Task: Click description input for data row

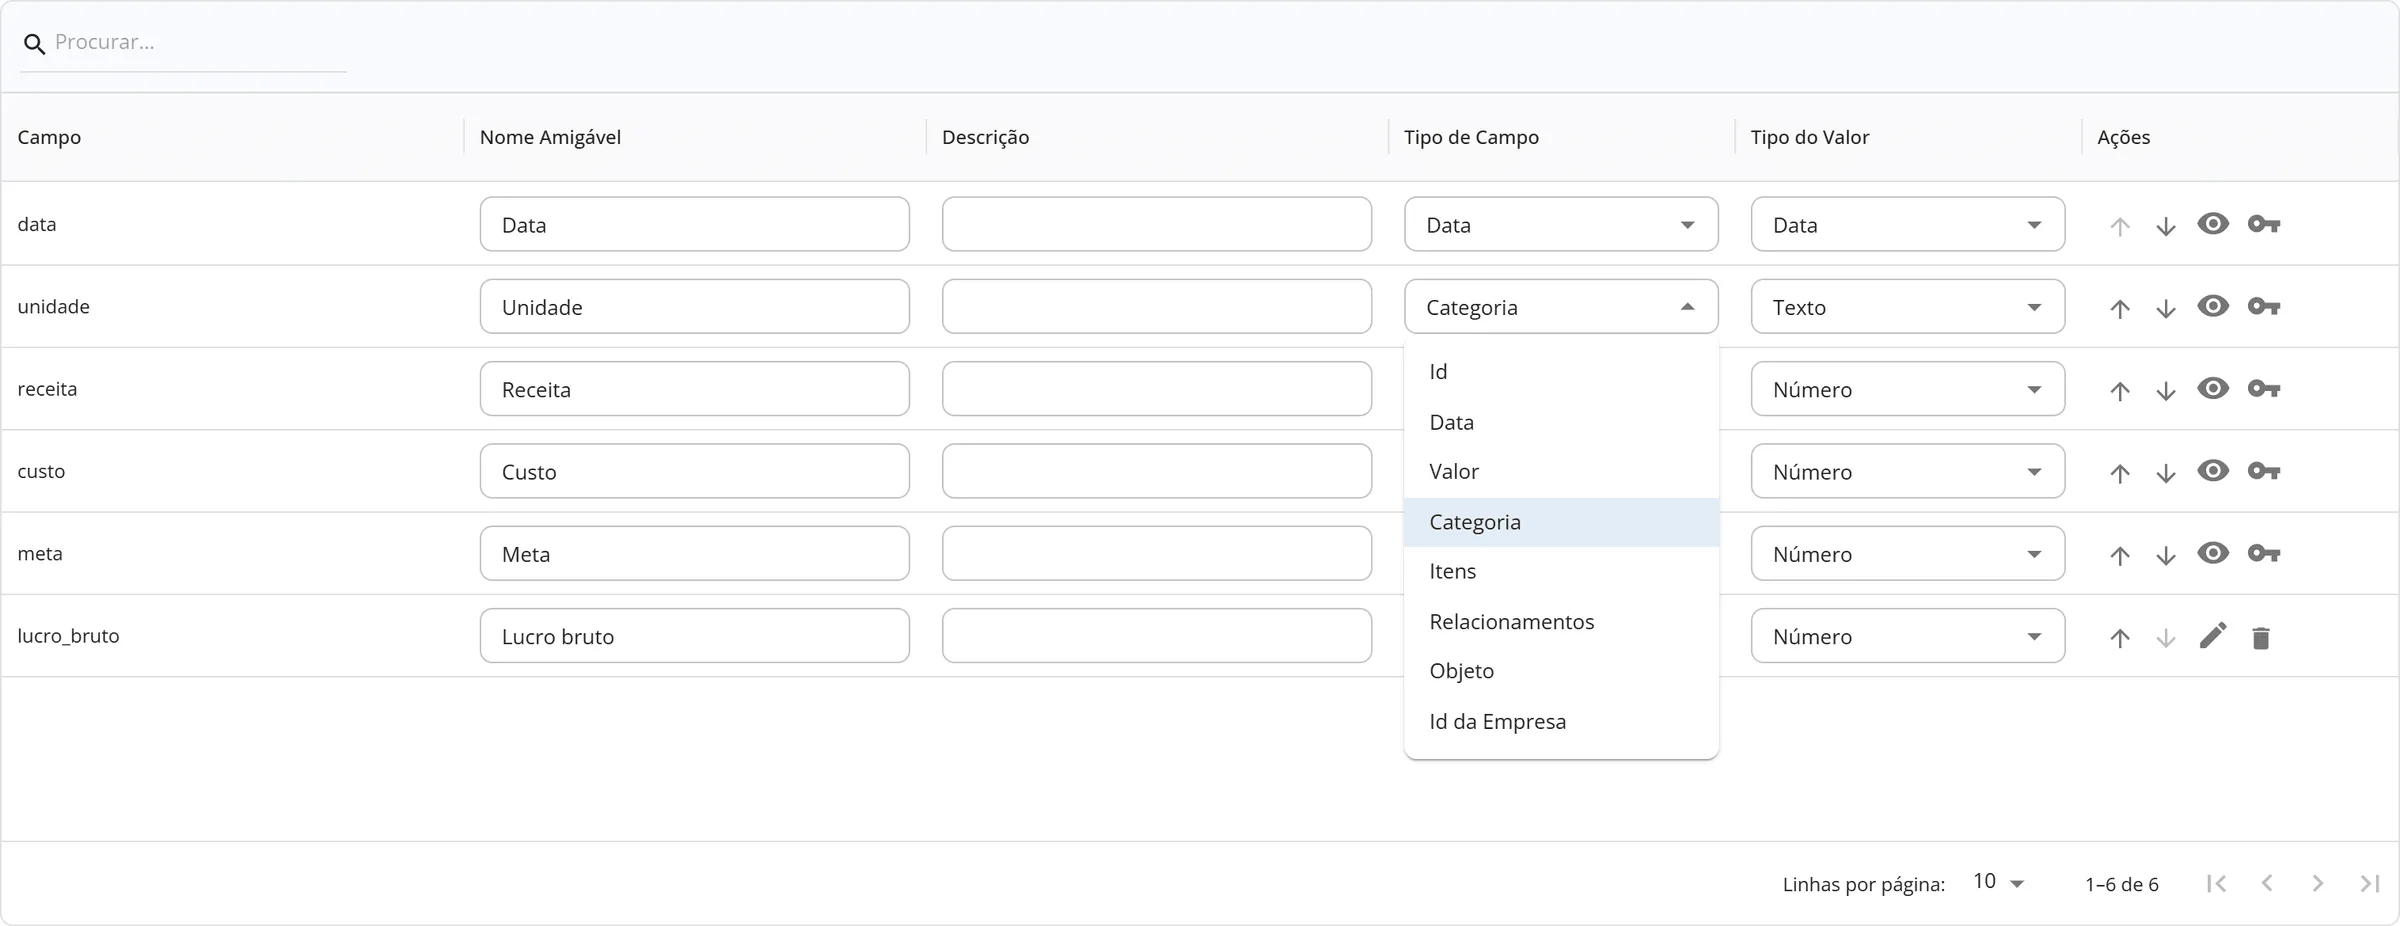Action: (1156, 224)
